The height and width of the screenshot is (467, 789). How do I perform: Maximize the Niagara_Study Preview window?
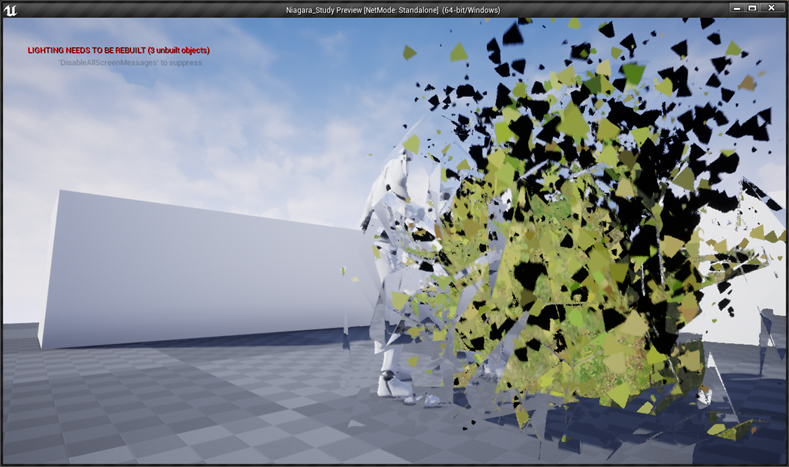click(752, 8)
